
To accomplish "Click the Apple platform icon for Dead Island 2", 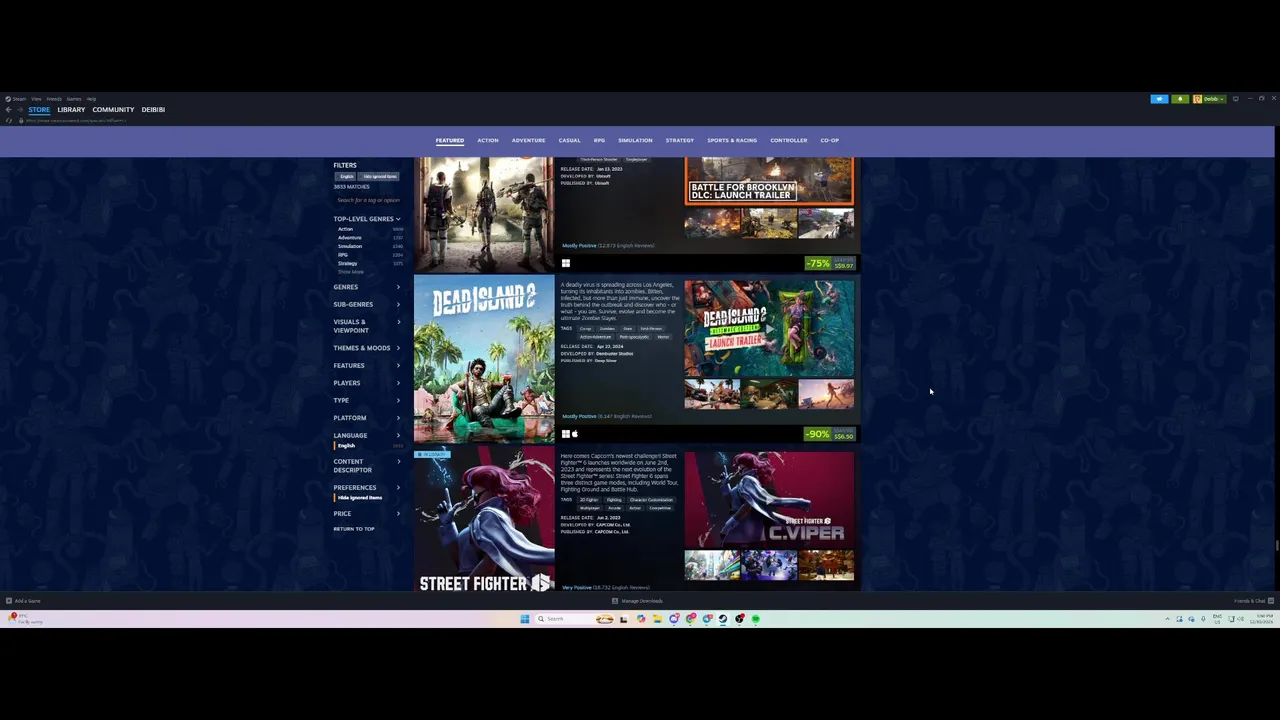I will click(x=575, y=434).
